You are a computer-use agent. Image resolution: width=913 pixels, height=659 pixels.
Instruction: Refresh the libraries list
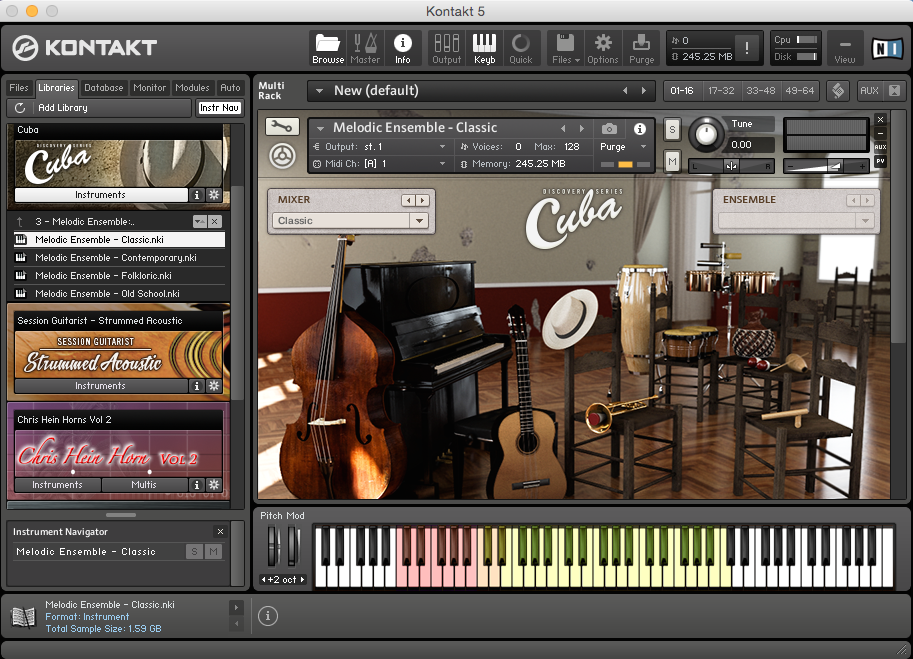(x=20, y=108)
